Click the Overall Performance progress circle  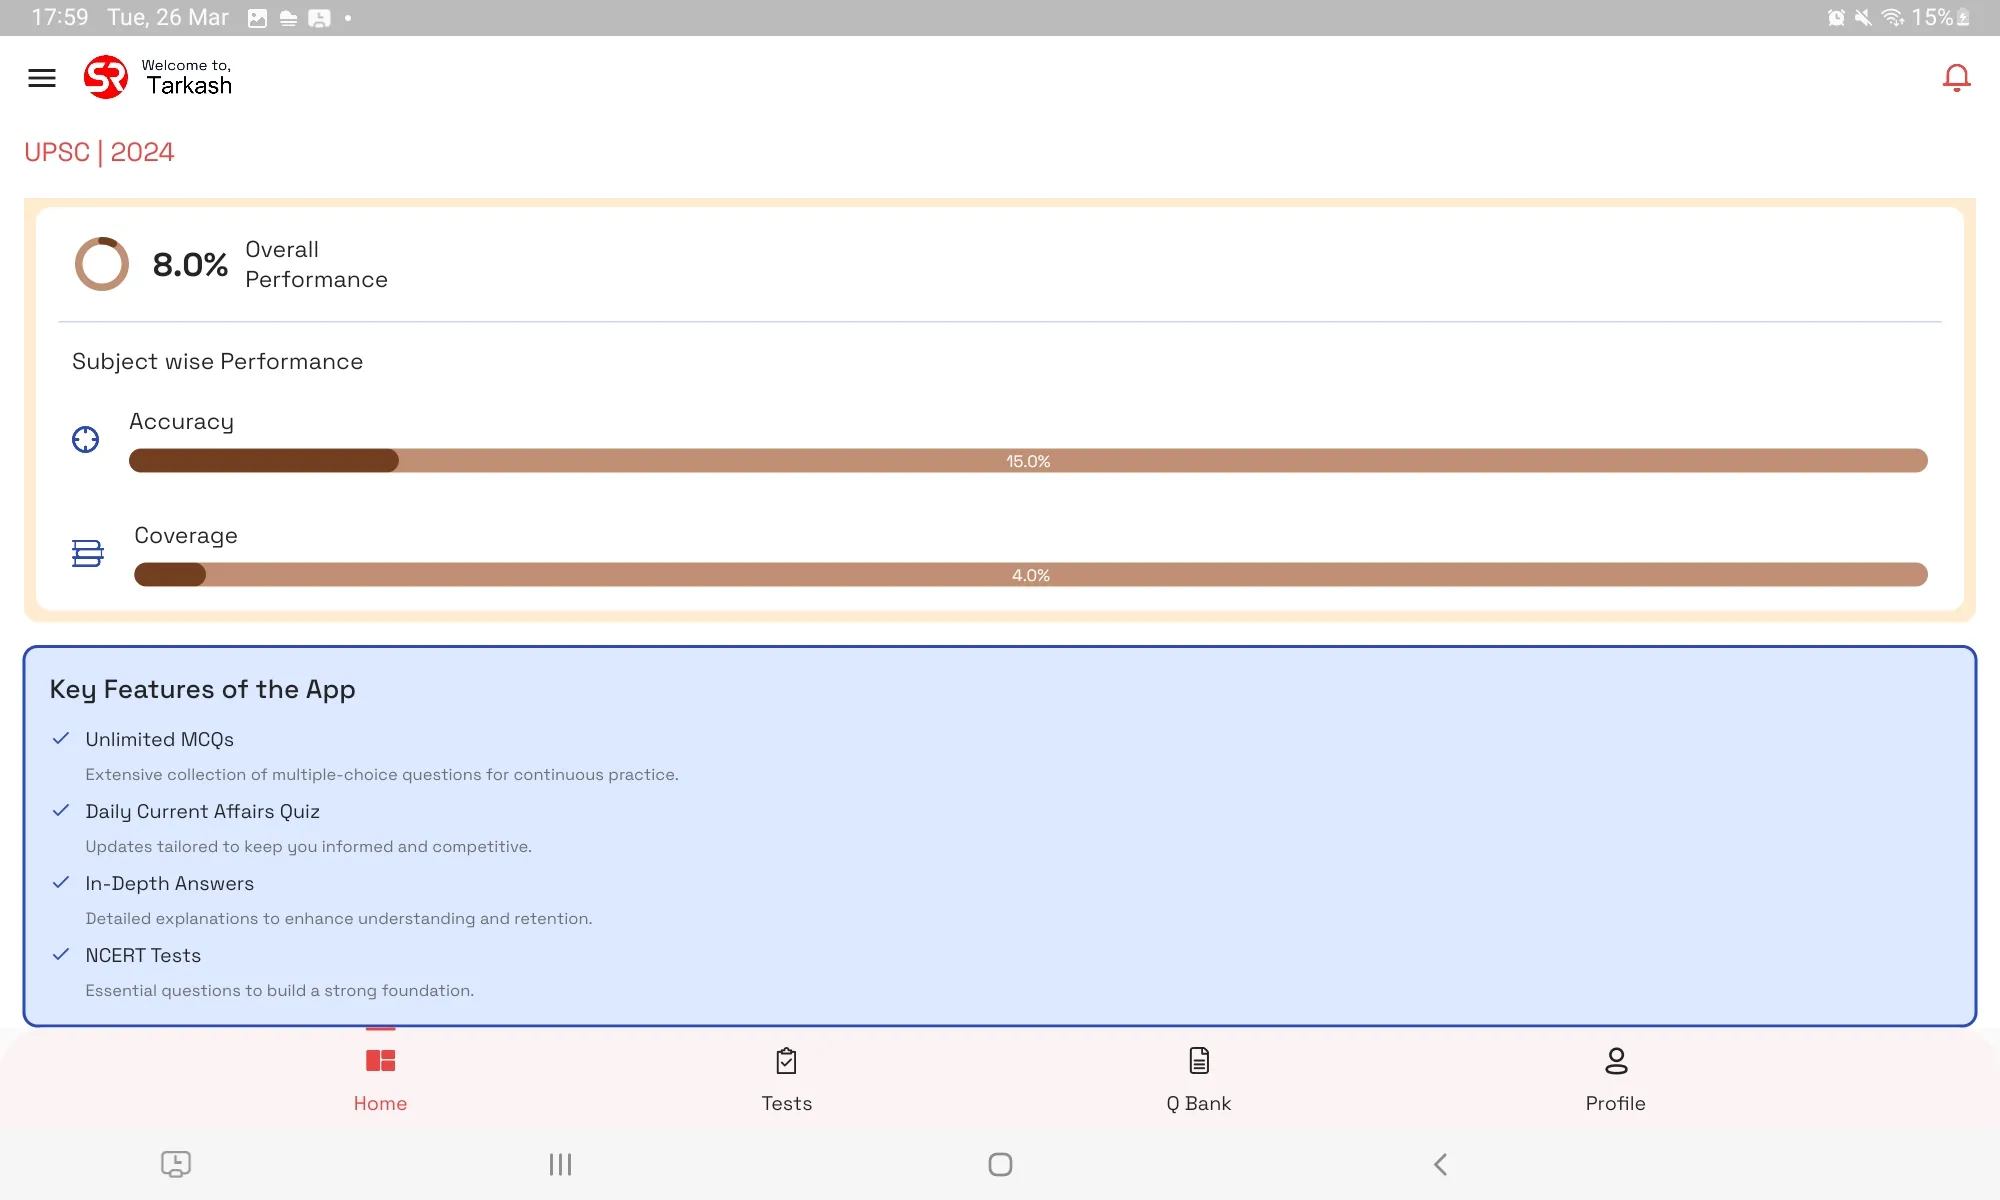pyautogui.click(x=102, y=263)
